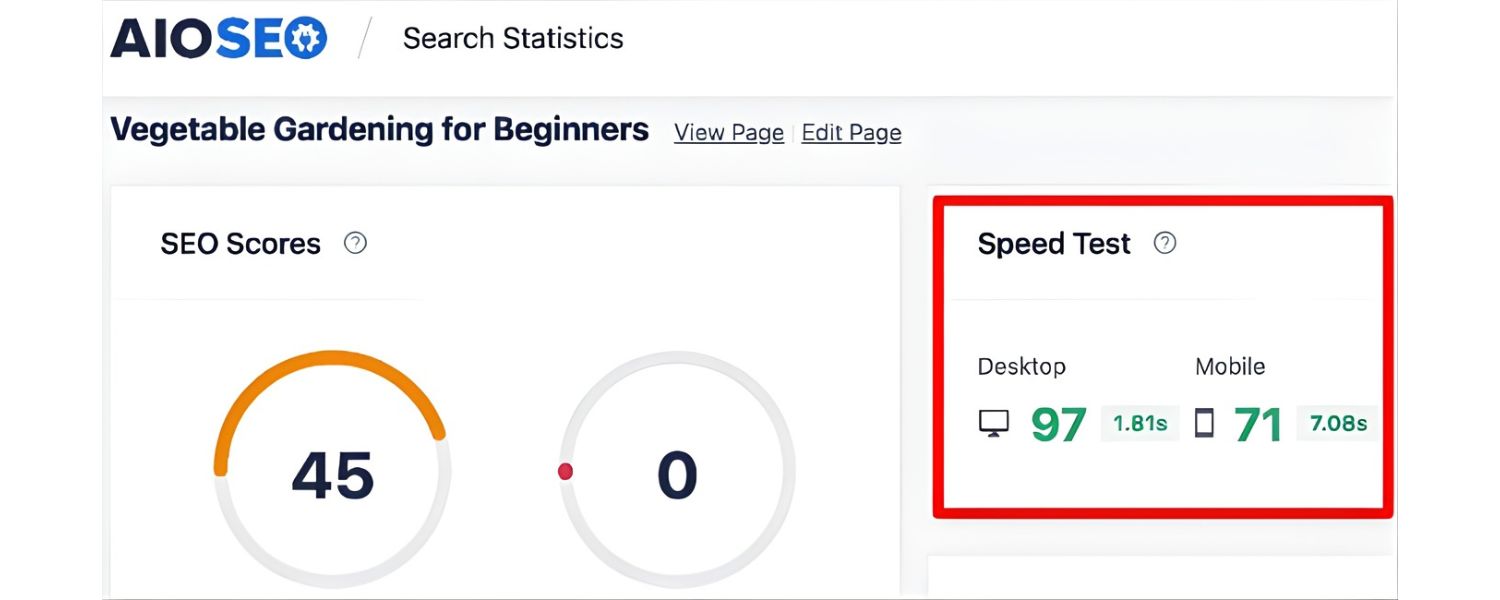The image size is (1500, 600).
Task: Select the 1.81s load time badge
Action: pos(1139,423)
